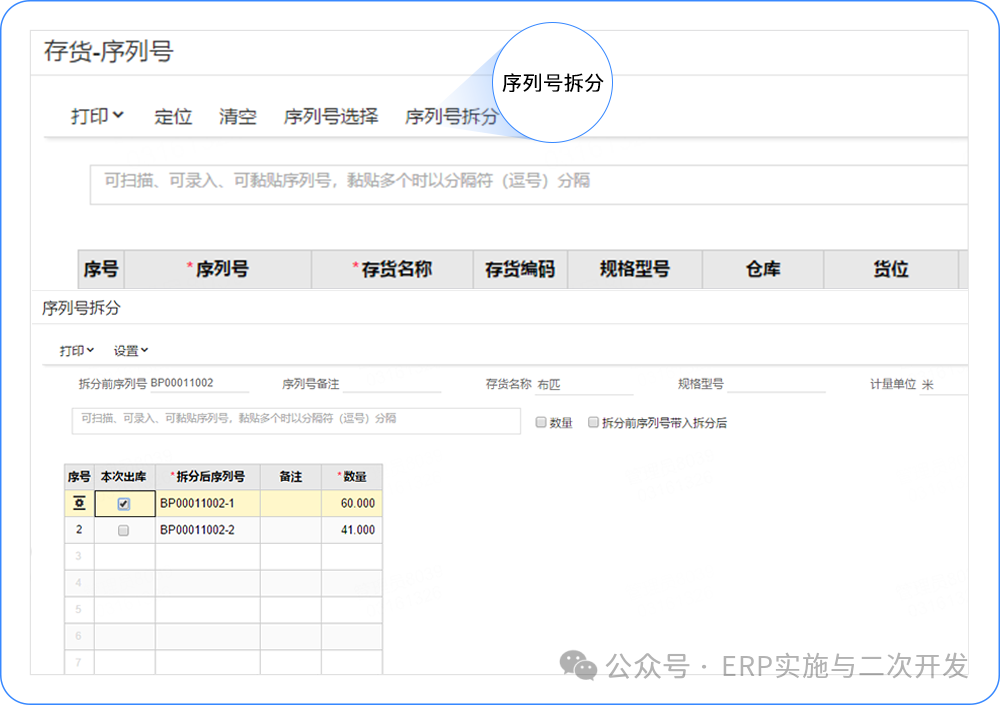Select the BP00011002-2 serial number cell
The width and height of the screenshot is (1000, 706).
[x=207, y=530]
